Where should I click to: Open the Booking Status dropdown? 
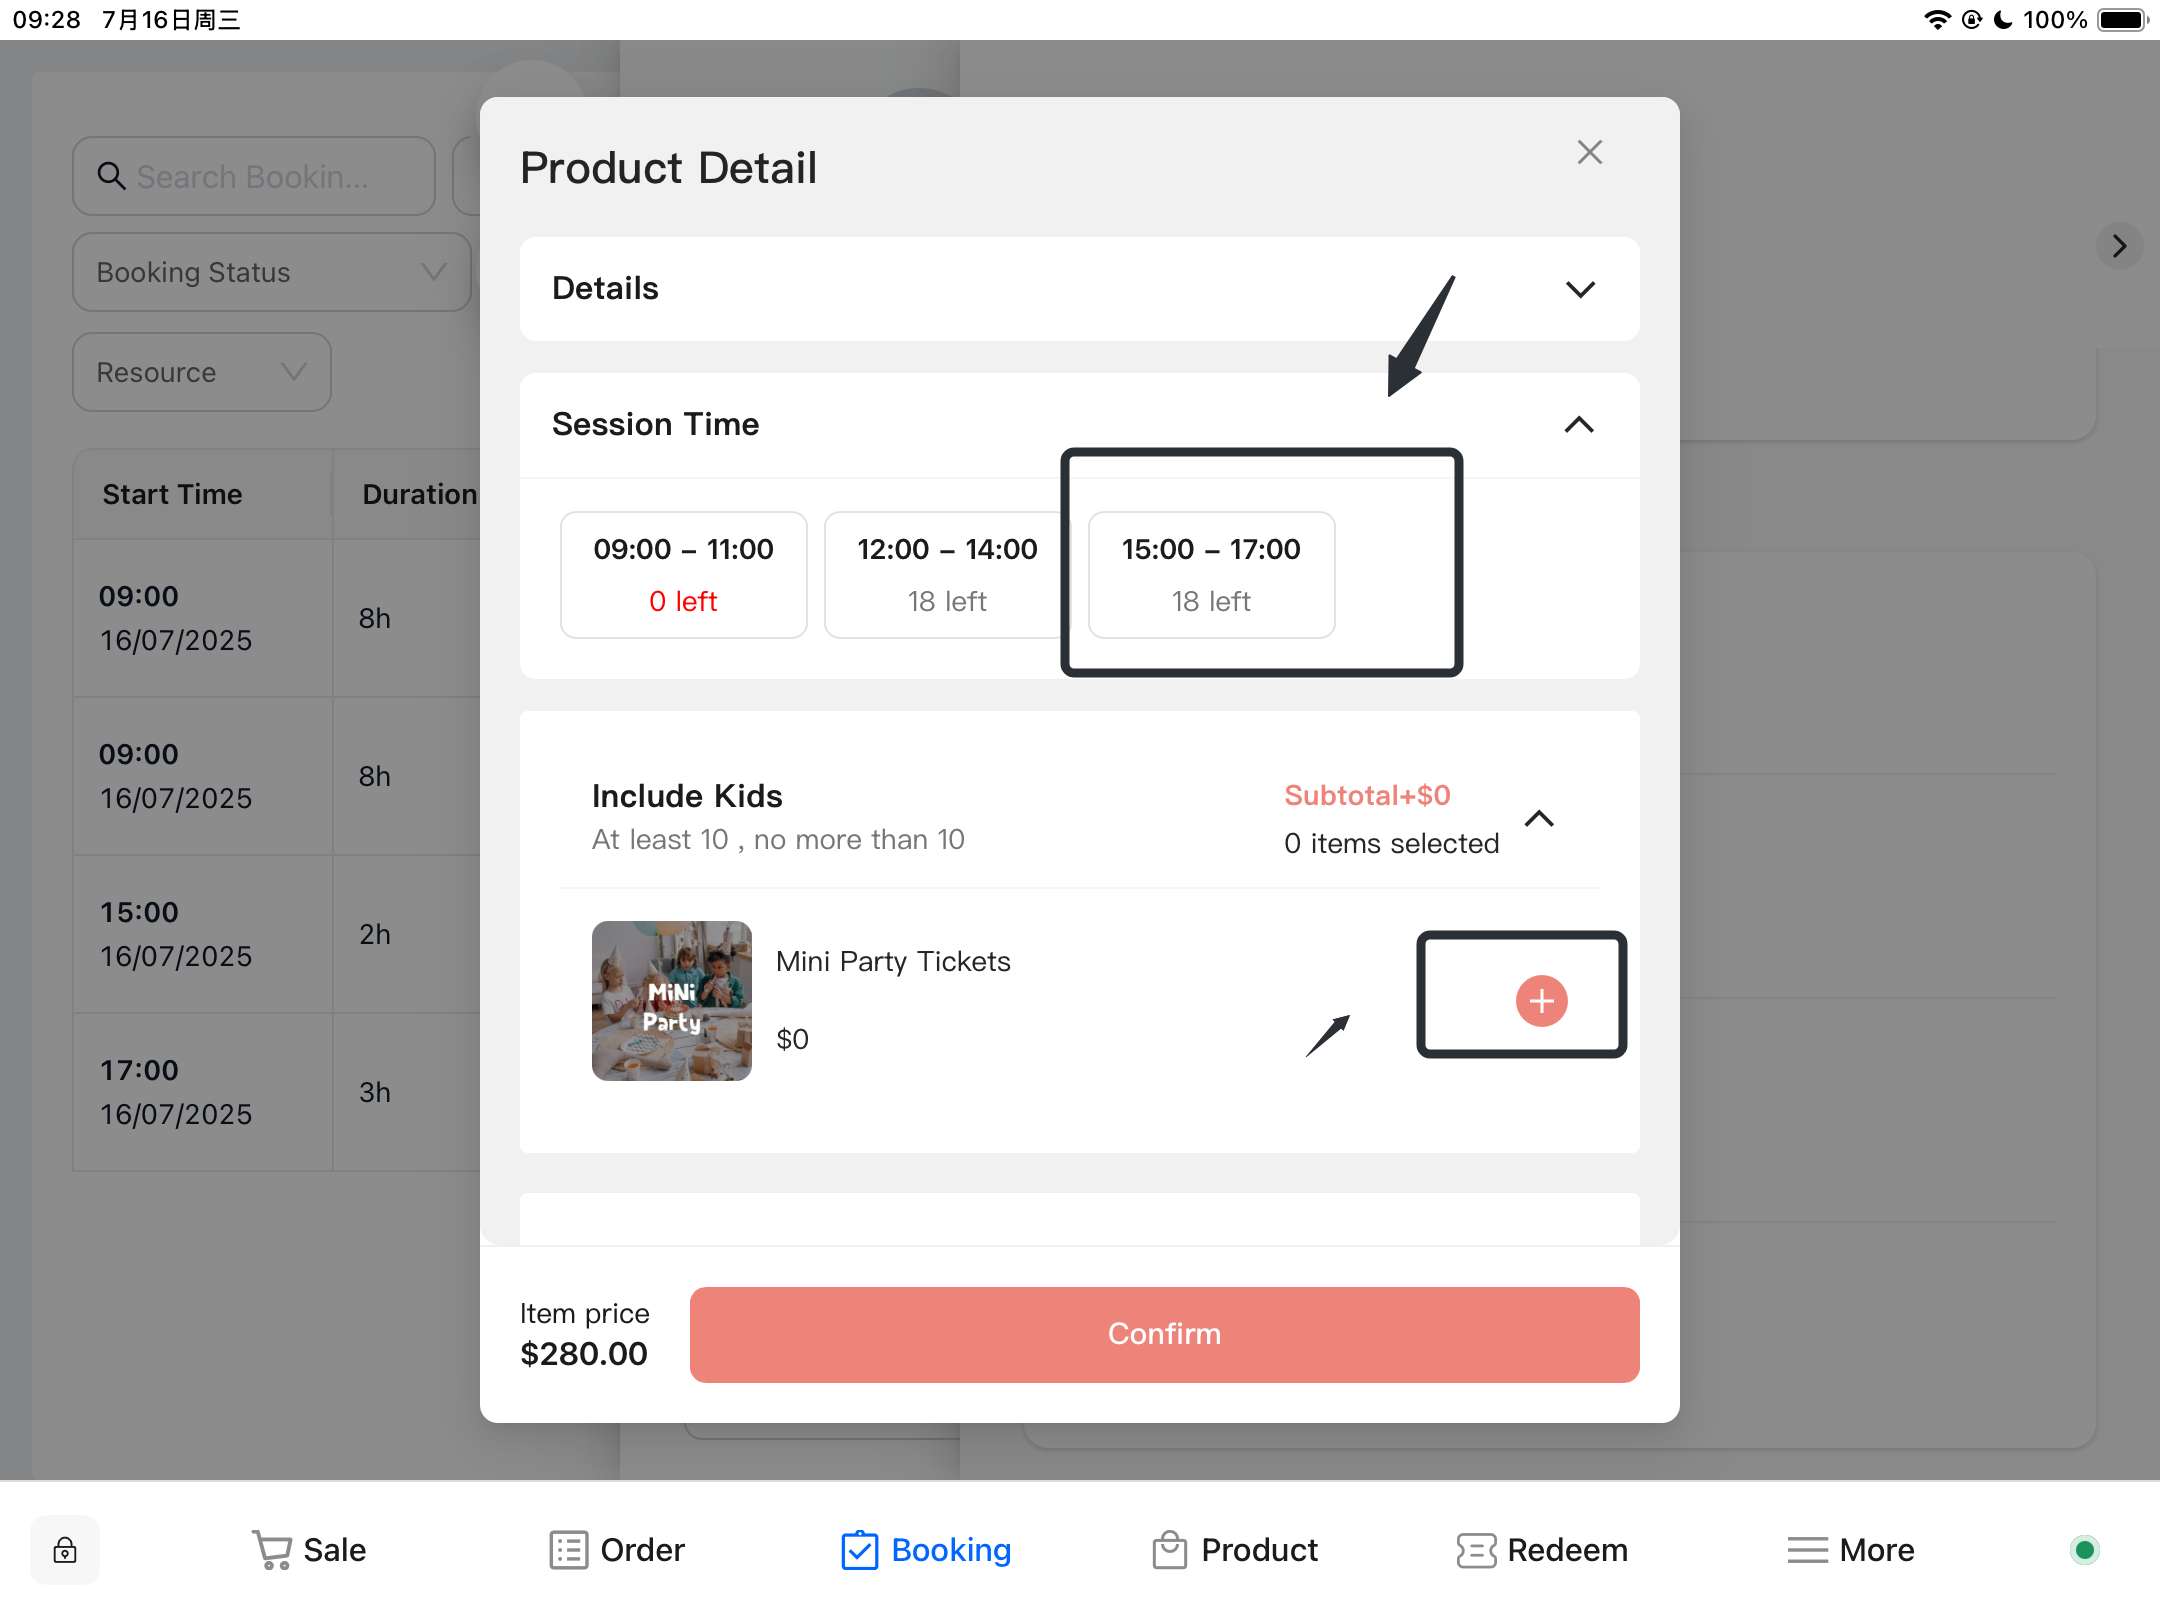pyautogui.click(x=271, y=272)
